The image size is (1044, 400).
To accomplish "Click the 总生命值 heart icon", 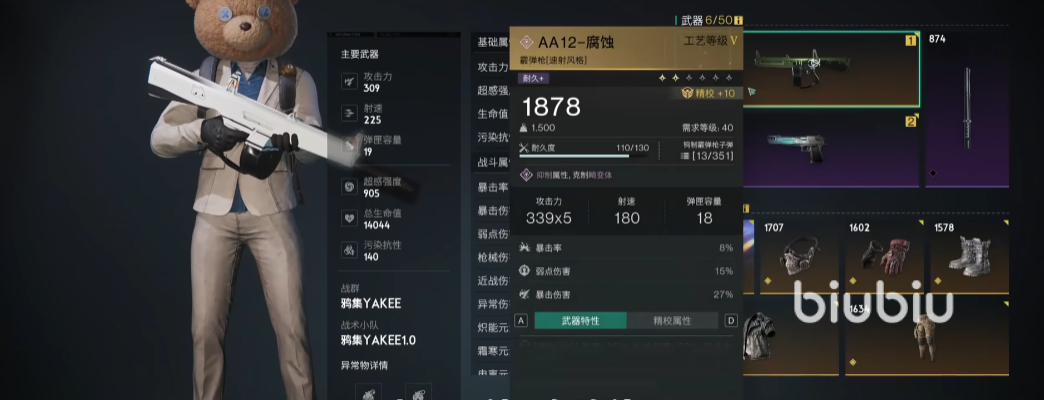I will 350,218.
